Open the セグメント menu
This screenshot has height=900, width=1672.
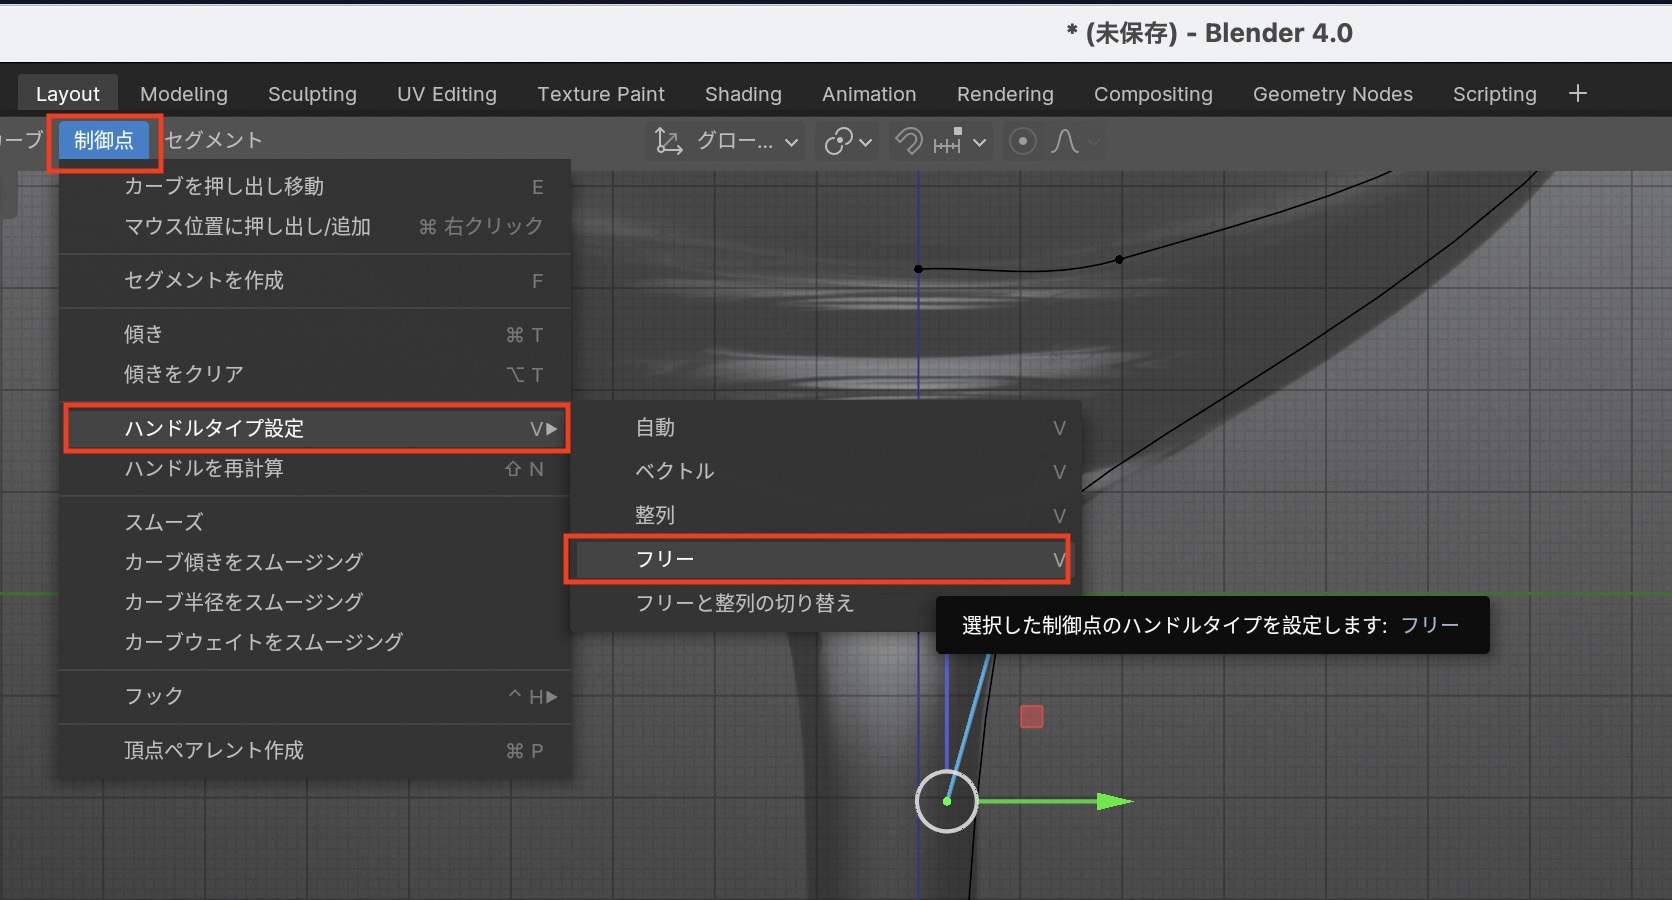(x=213, y=141)
